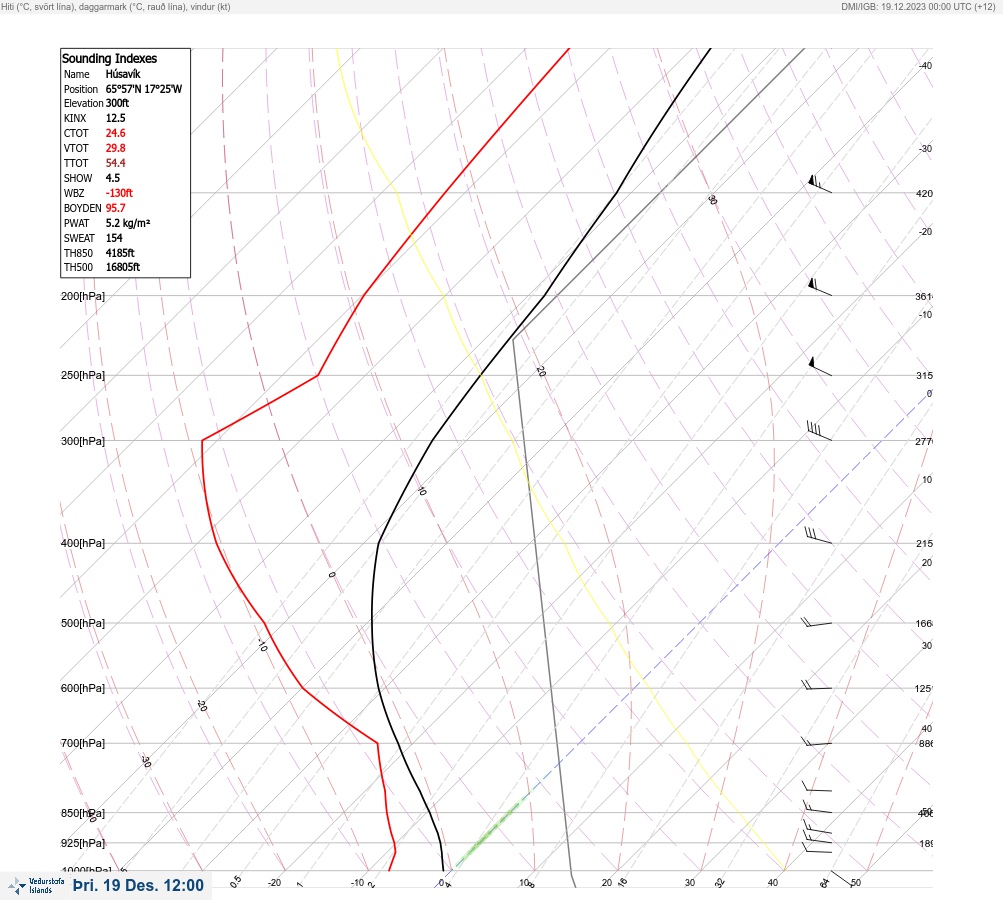The width and height of the screenshot is (1003, 900).
Task: Click the 40 label on the bottom temperature axis
Action: (x=773, y=883)
